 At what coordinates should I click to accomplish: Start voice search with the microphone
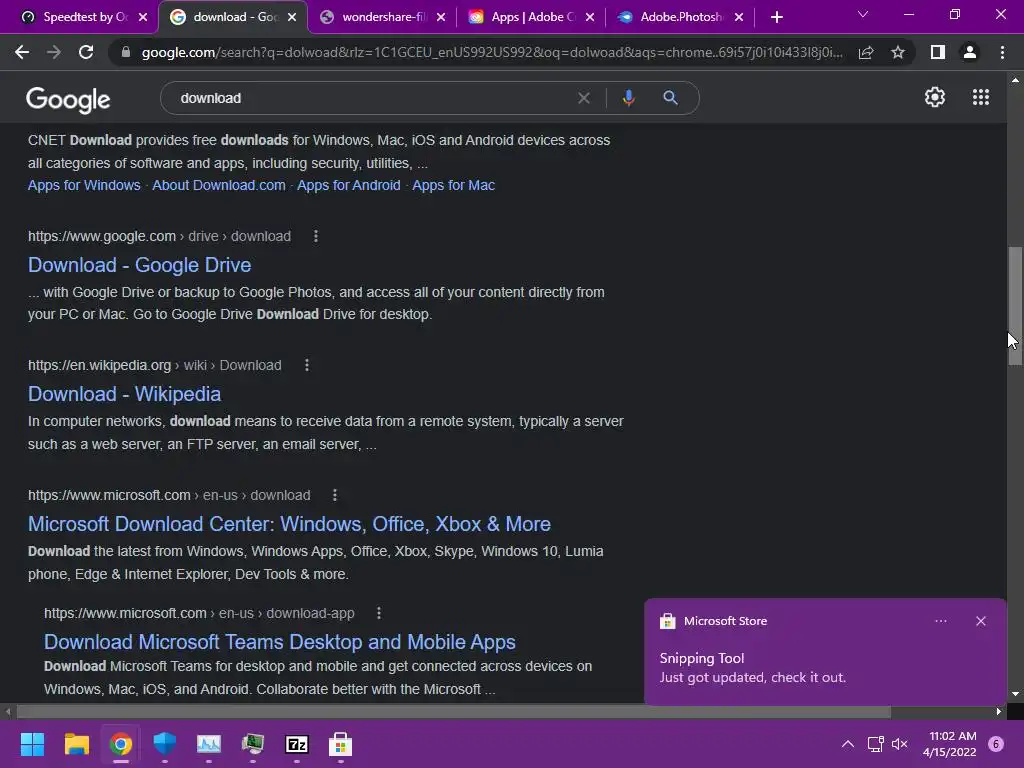pos(628,98)
